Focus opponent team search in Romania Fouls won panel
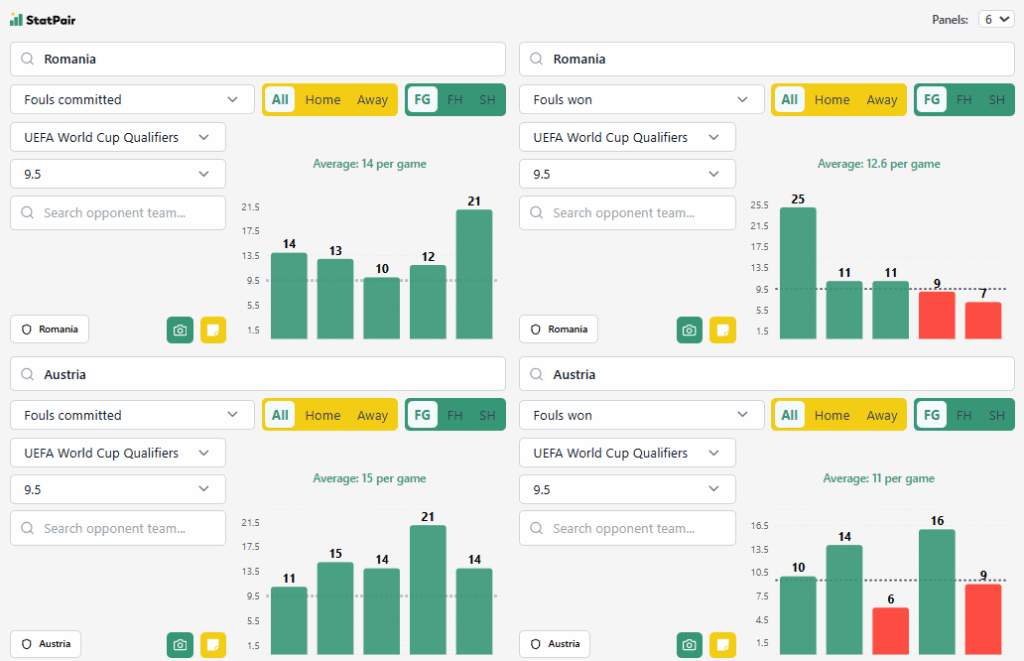1024x661 pixels. [627, 213]
